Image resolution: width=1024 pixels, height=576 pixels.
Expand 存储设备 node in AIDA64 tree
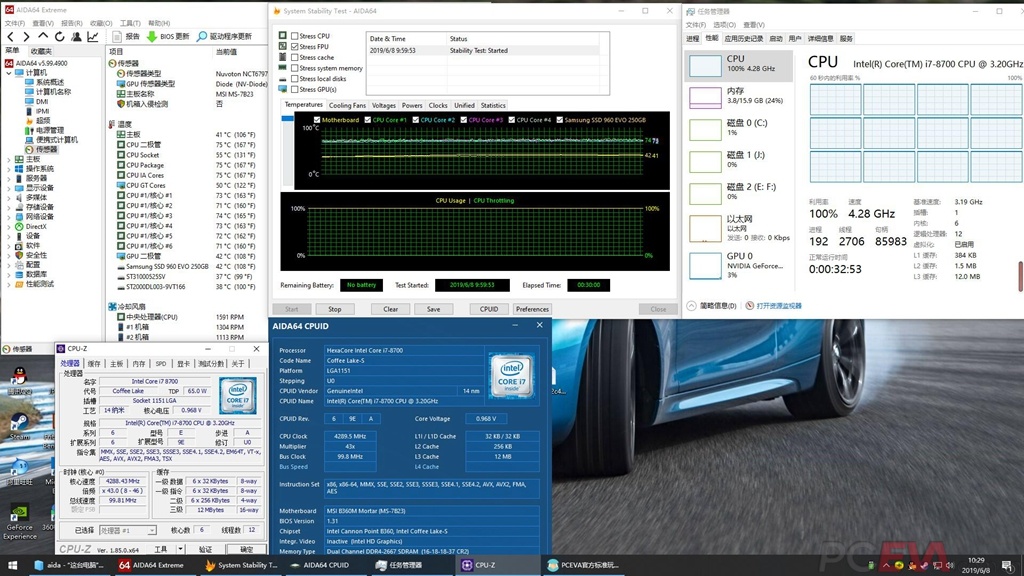(9, 207)
